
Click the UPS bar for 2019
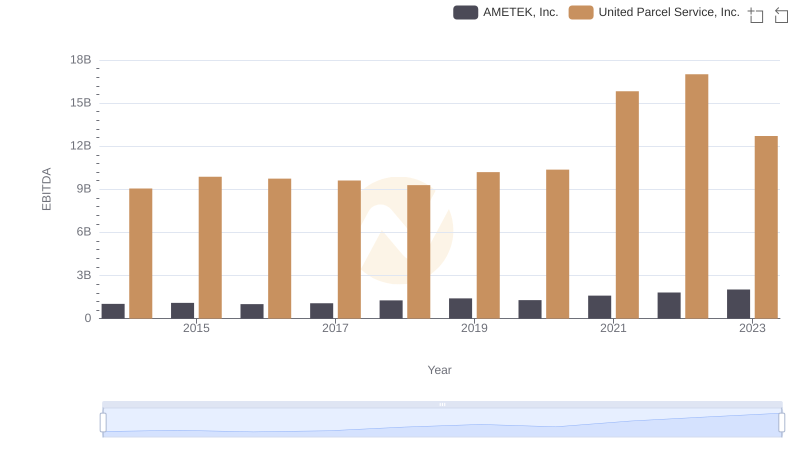[x=488, y=245]
